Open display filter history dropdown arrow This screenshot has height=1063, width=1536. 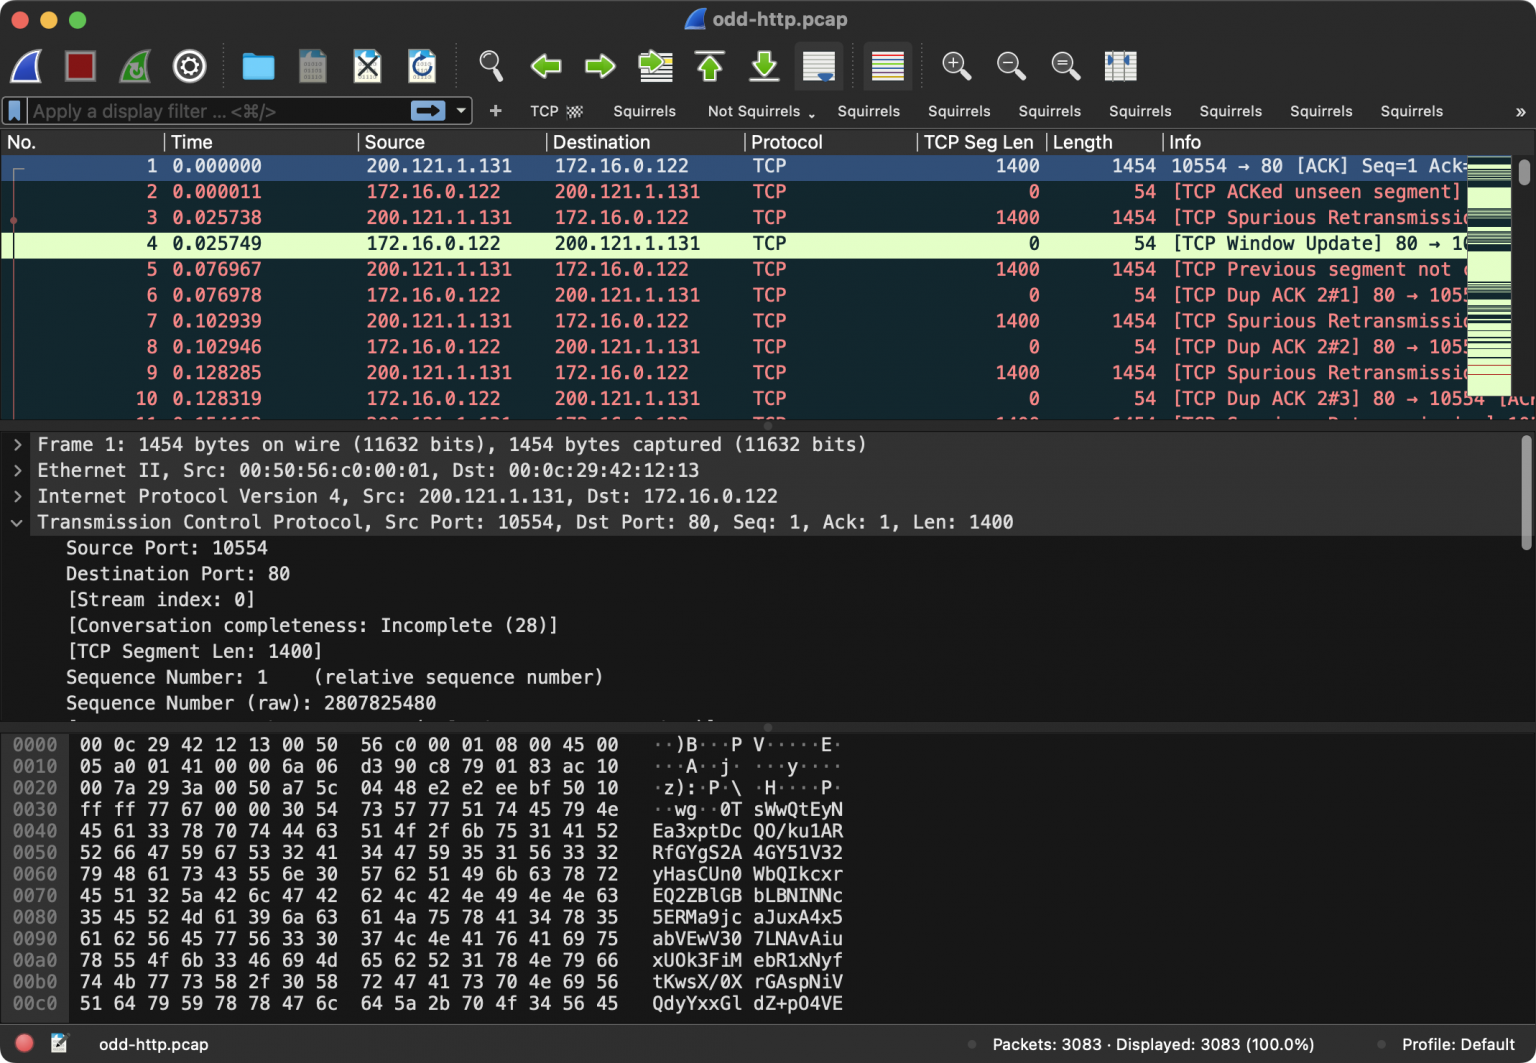click(x=461, y=111)
